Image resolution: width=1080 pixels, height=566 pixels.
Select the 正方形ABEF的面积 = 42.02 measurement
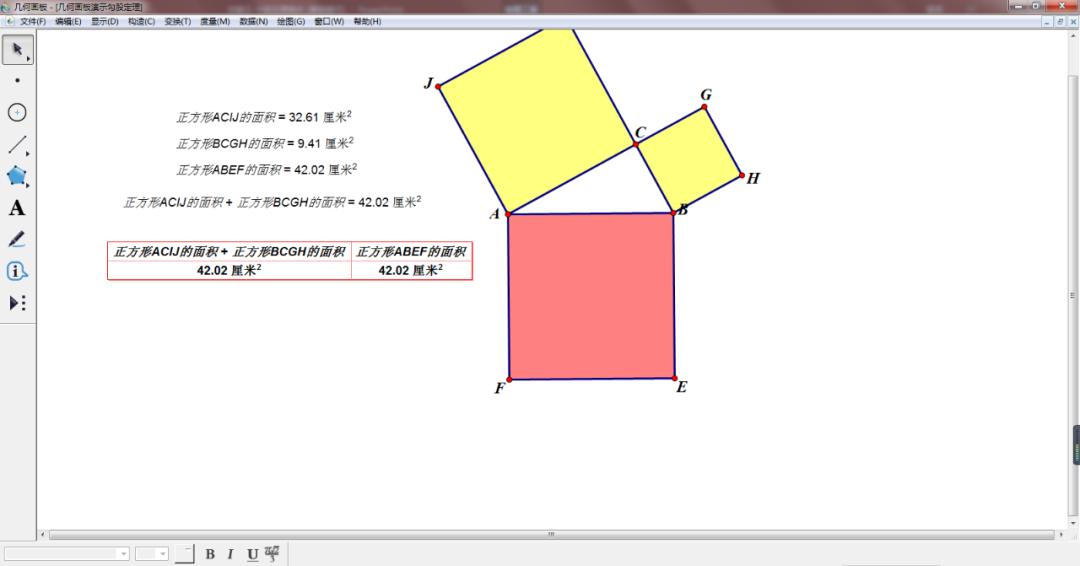pos(267,169)
